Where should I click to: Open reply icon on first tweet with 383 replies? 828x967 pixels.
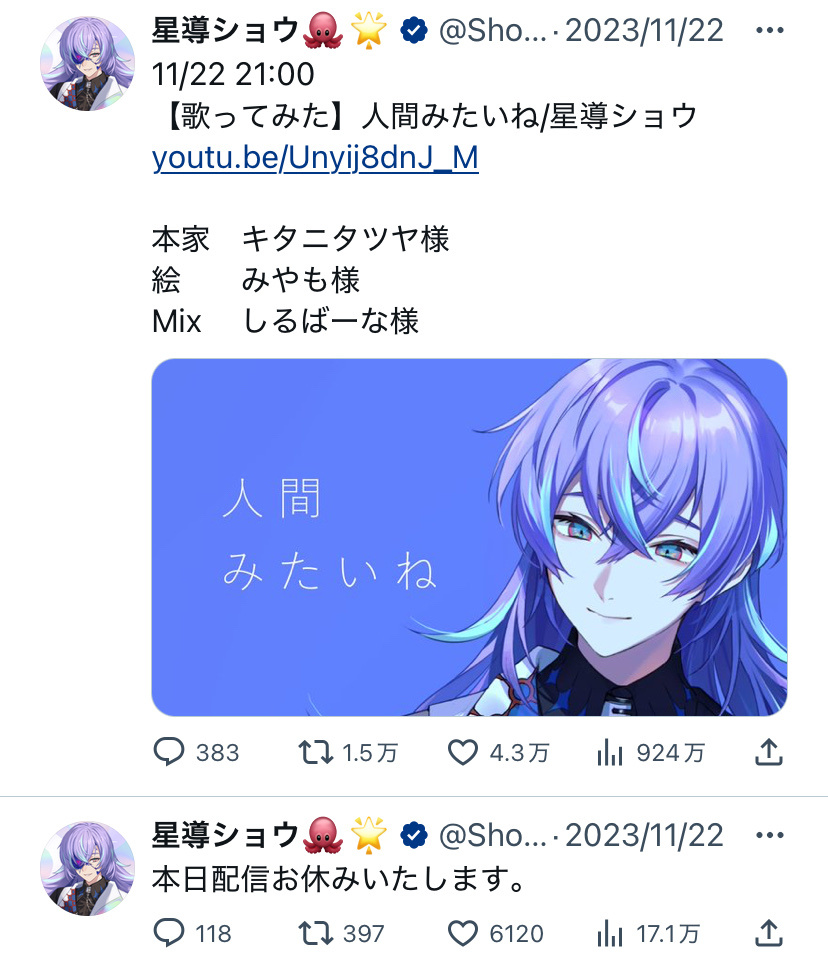168,752
